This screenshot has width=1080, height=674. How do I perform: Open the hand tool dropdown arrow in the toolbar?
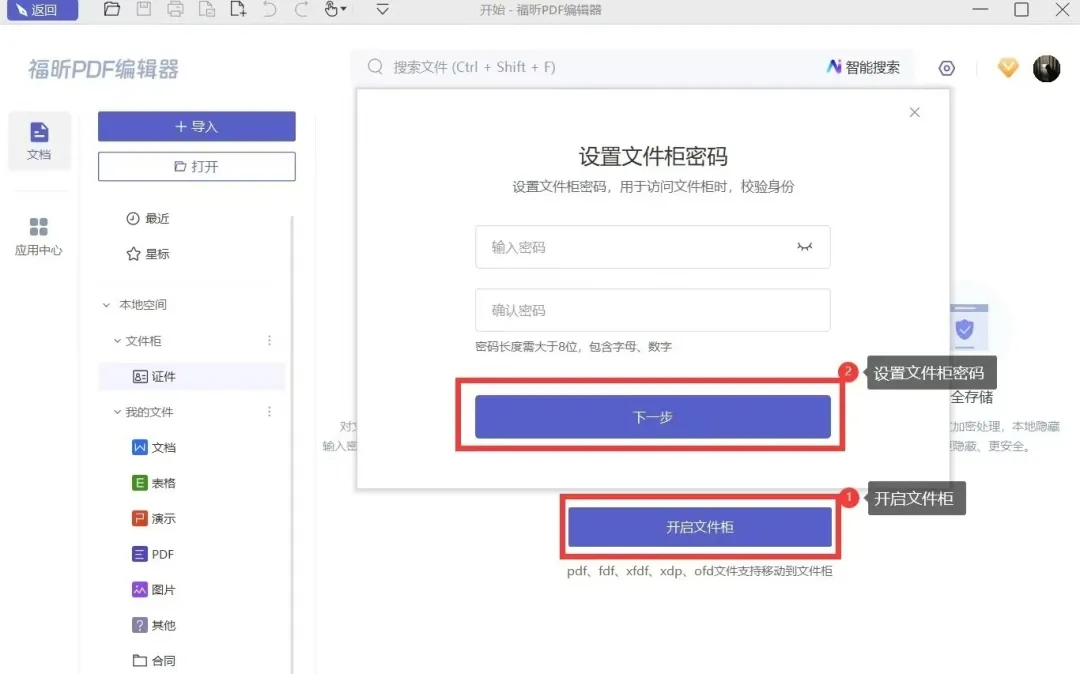pyautogui.click(x=344, y=10)
